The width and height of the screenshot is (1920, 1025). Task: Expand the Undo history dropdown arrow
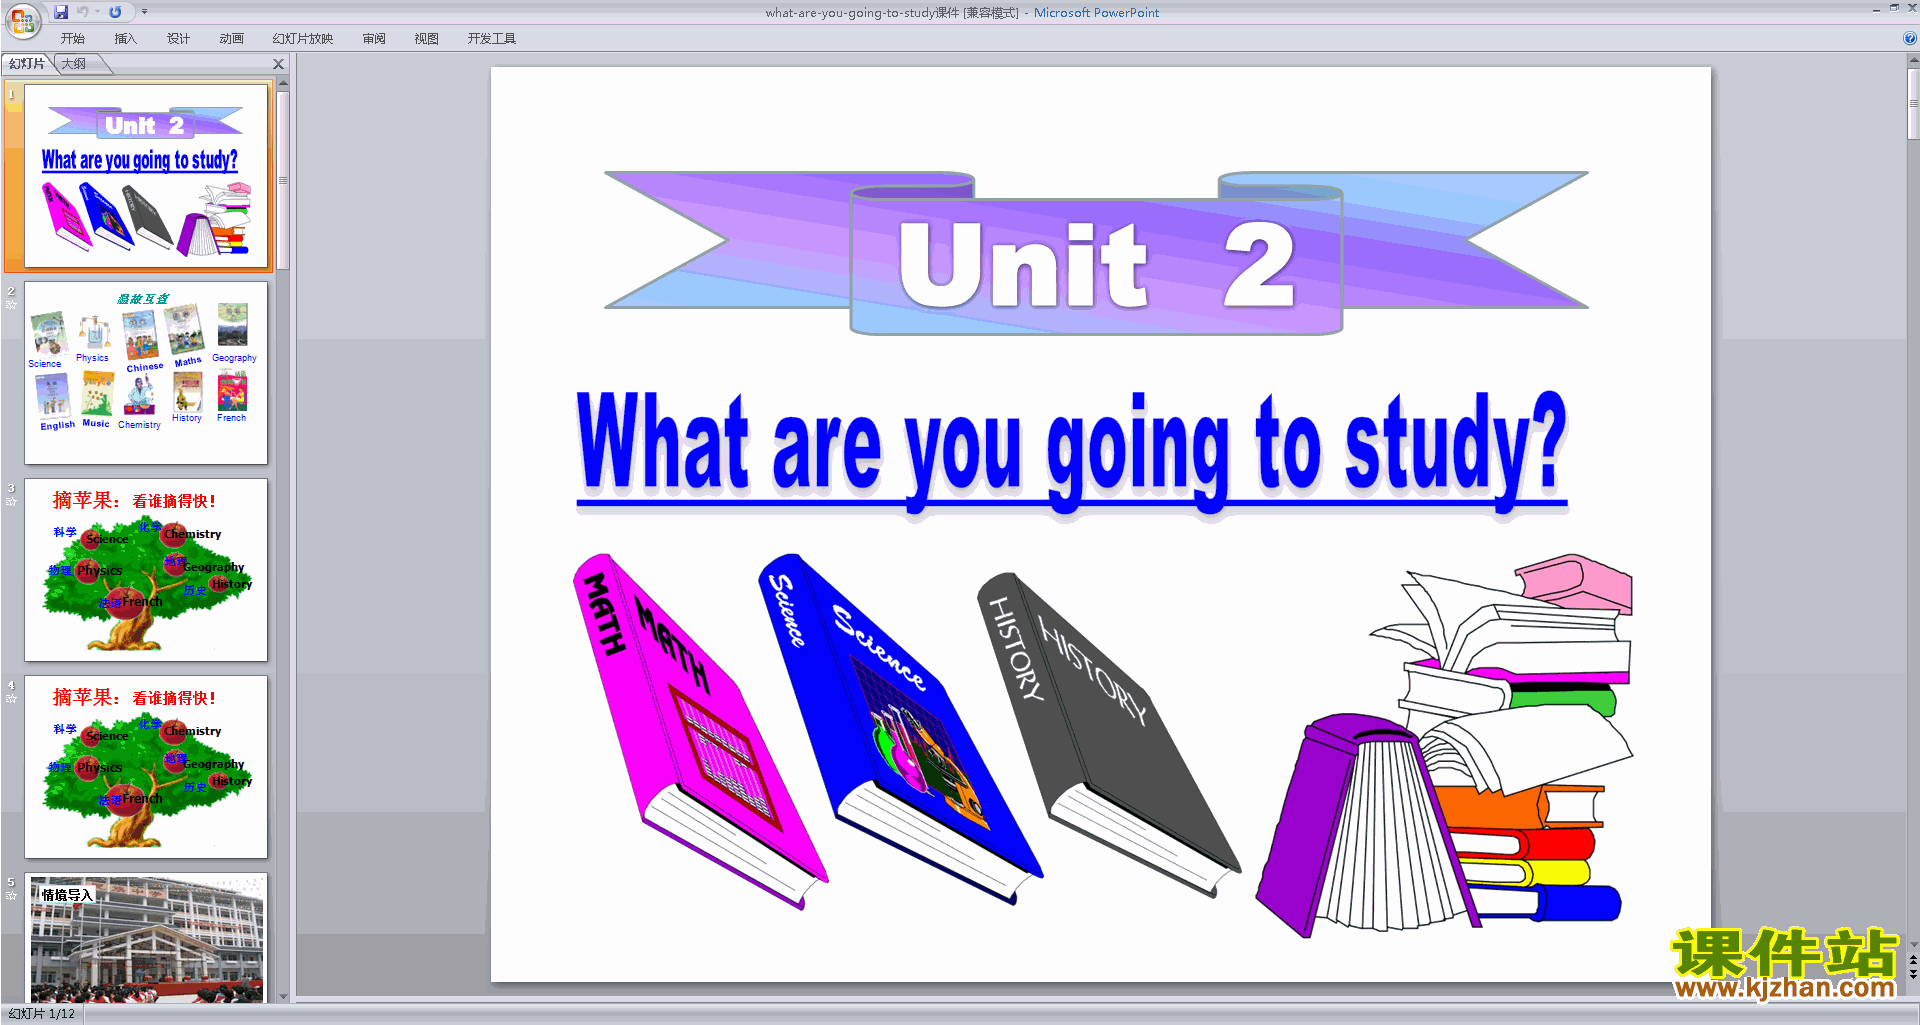[97, 12]
